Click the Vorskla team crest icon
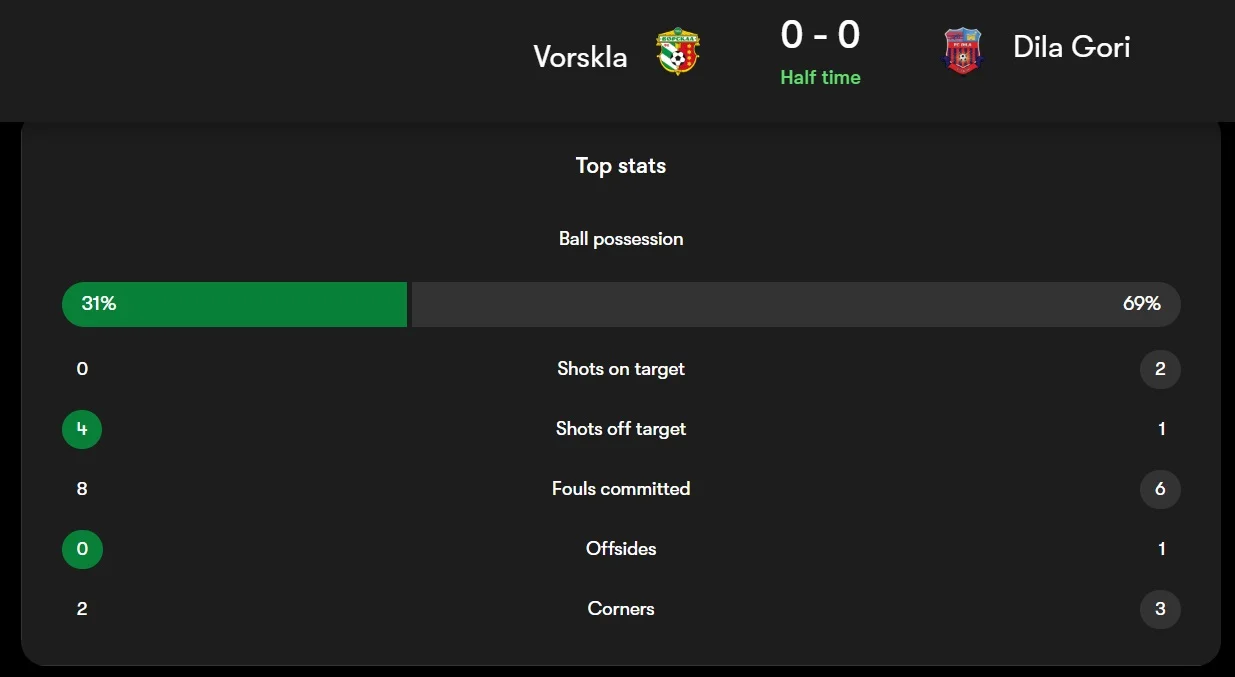 (x=678, y=51)
